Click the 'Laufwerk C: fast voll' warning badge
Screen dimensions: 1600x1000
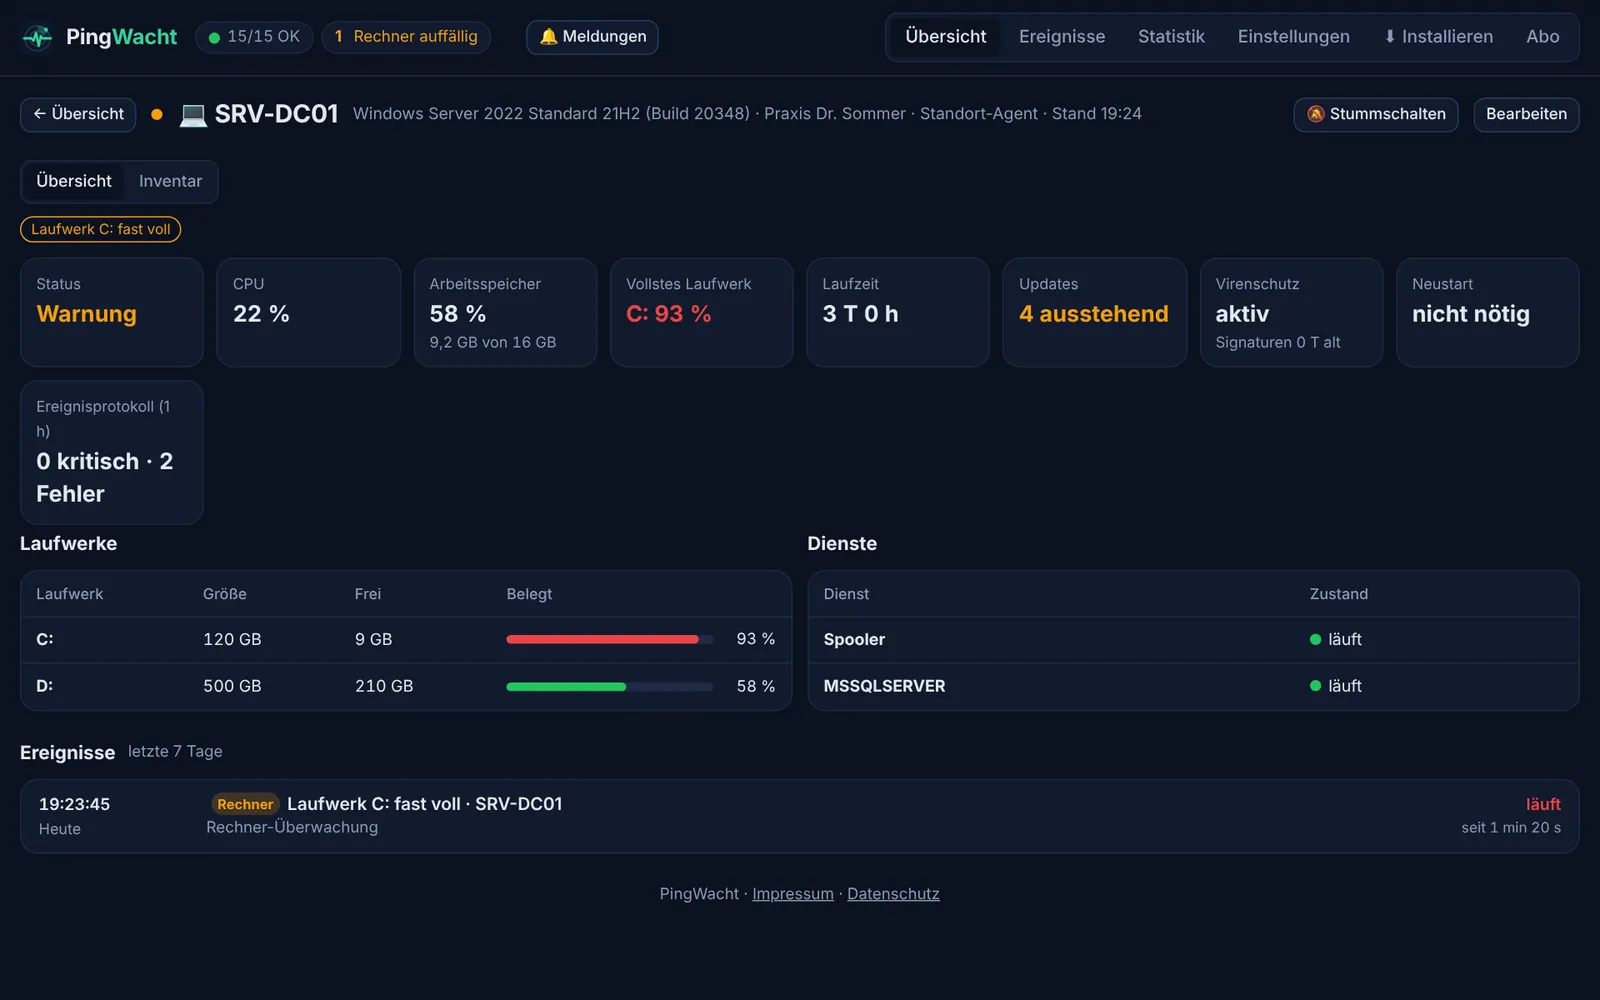pyautogui.click(x=101, y=229)
